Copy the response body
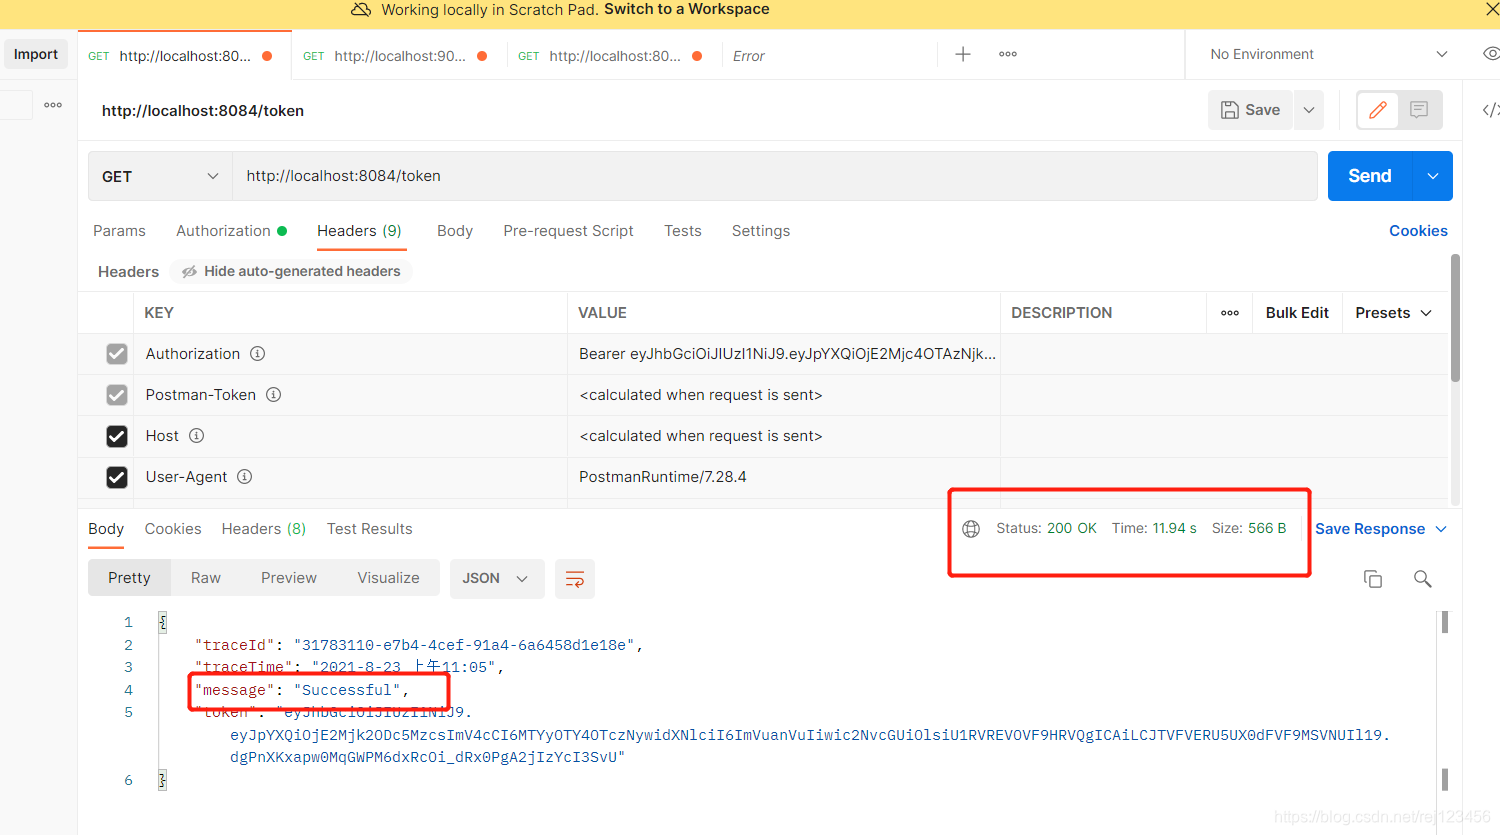This screenshot has width=1500, height=835. pos(1373,578)
